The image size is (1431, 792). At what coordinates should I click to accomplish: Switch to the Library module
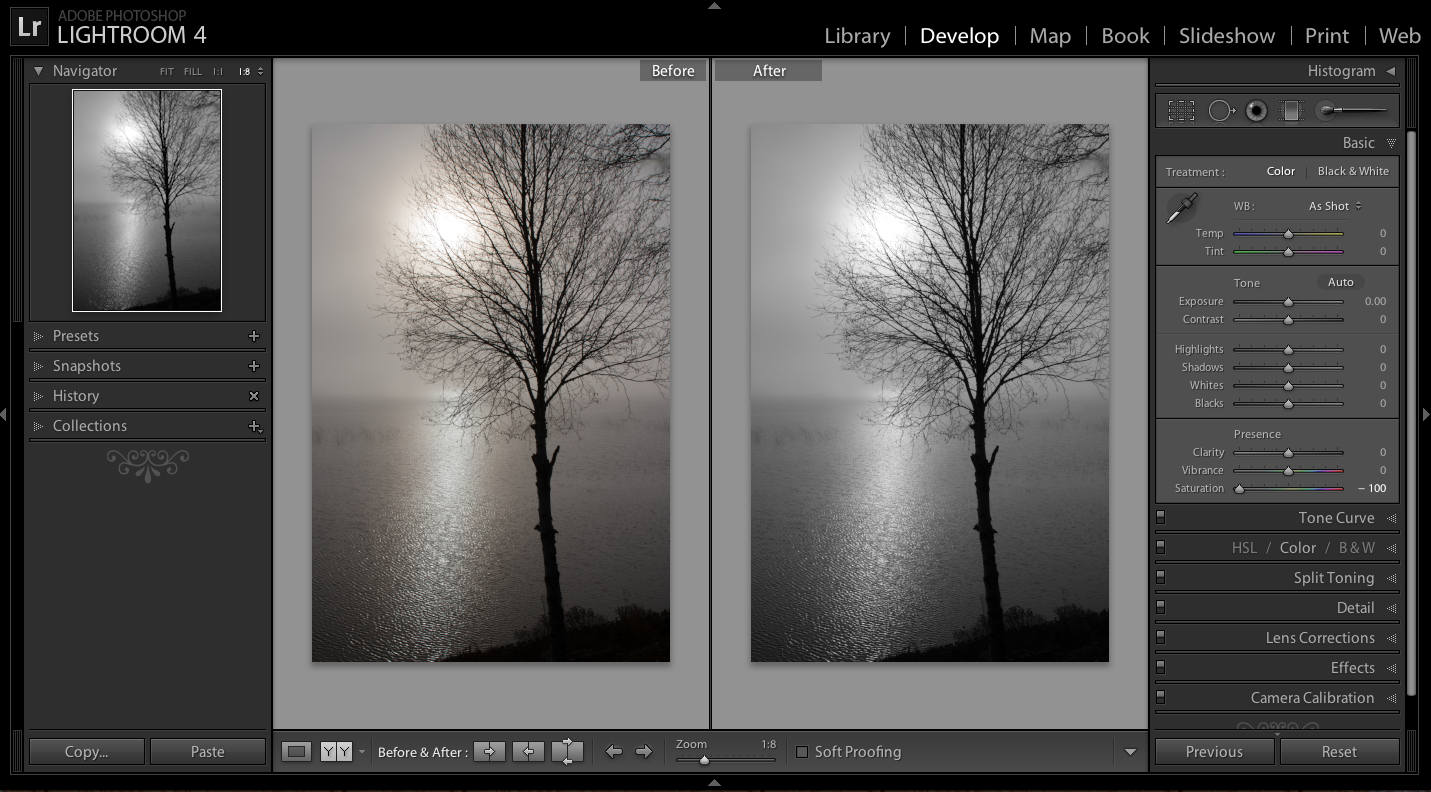tap(857, 36)
